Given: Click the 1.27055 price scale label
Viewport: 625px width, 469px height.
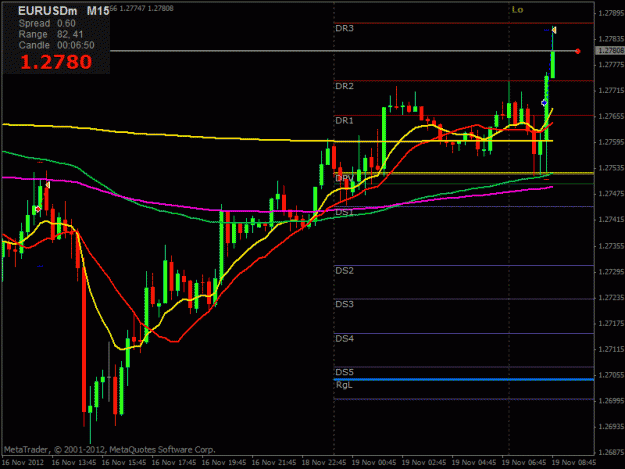Looking at the screenshot, I should (x=611, y=375).
